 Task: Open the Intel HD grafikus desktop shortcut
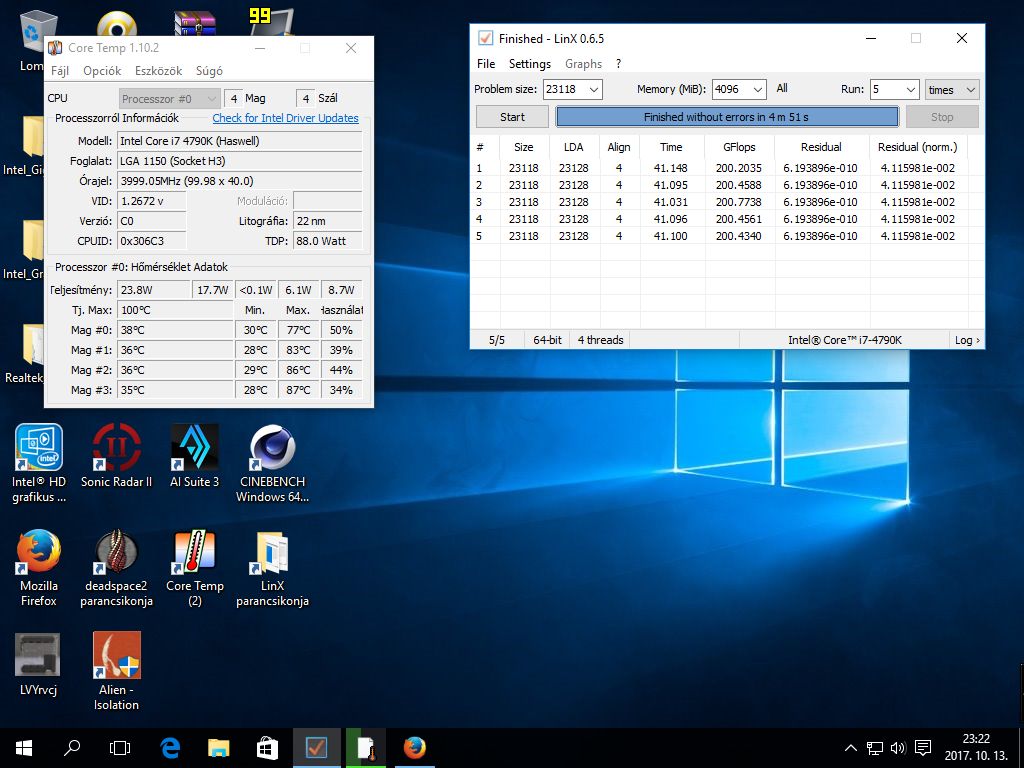[x=39, y=464]
